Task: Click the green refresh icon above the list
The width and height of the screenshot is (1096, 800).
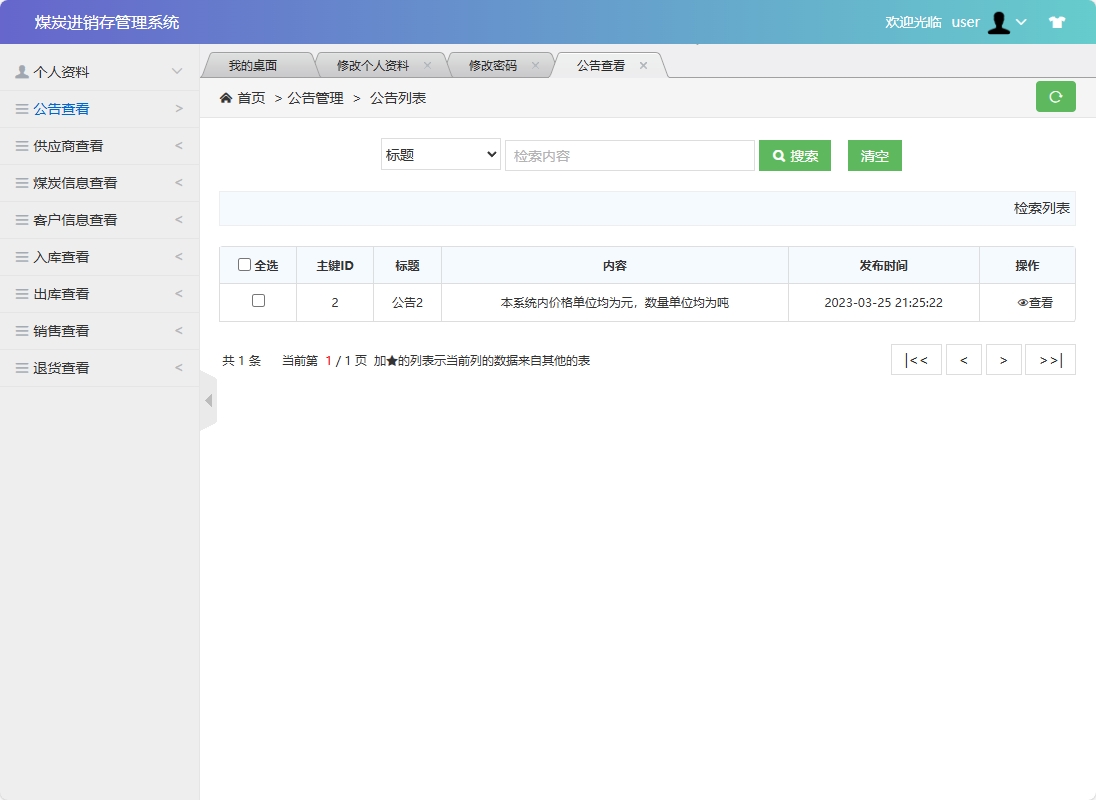Action: click(1055, 96)
